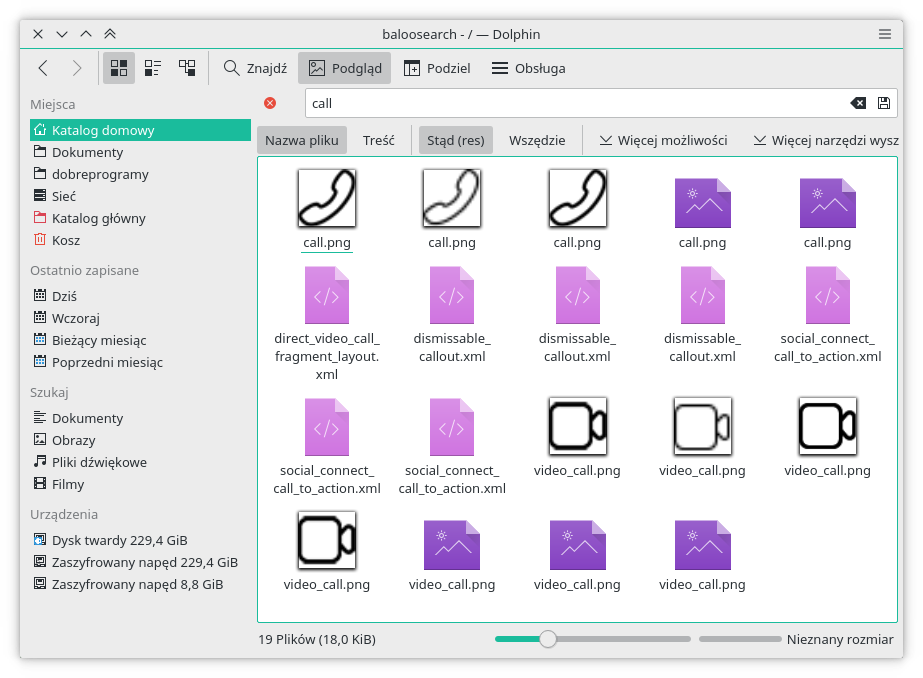Toggle the Podgląd preview panel
This screenshot has width=923, height=678.
[344, 68]
